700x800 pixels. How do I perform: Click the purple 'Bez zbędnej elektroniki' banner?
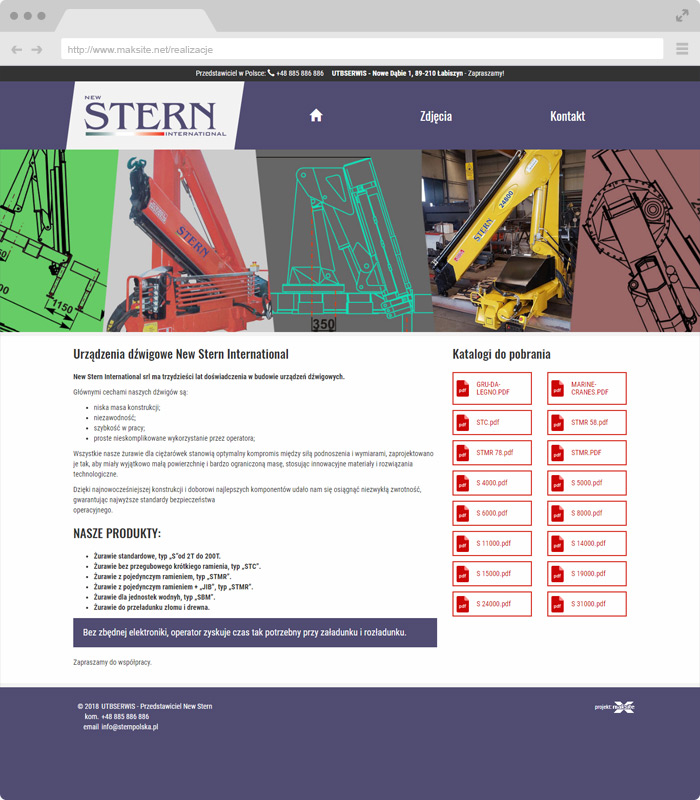[255, 632]
